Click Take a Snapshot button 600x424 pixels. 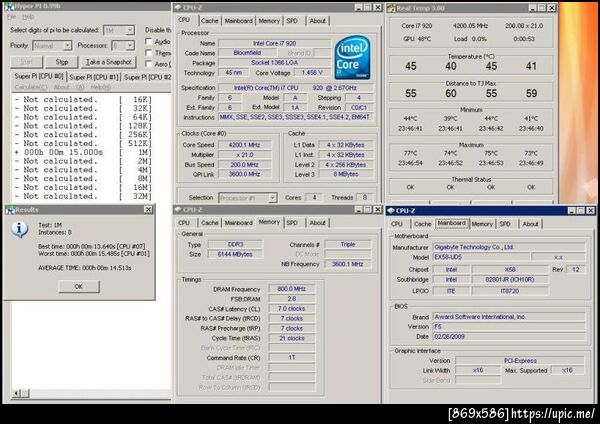pos(108,62)
